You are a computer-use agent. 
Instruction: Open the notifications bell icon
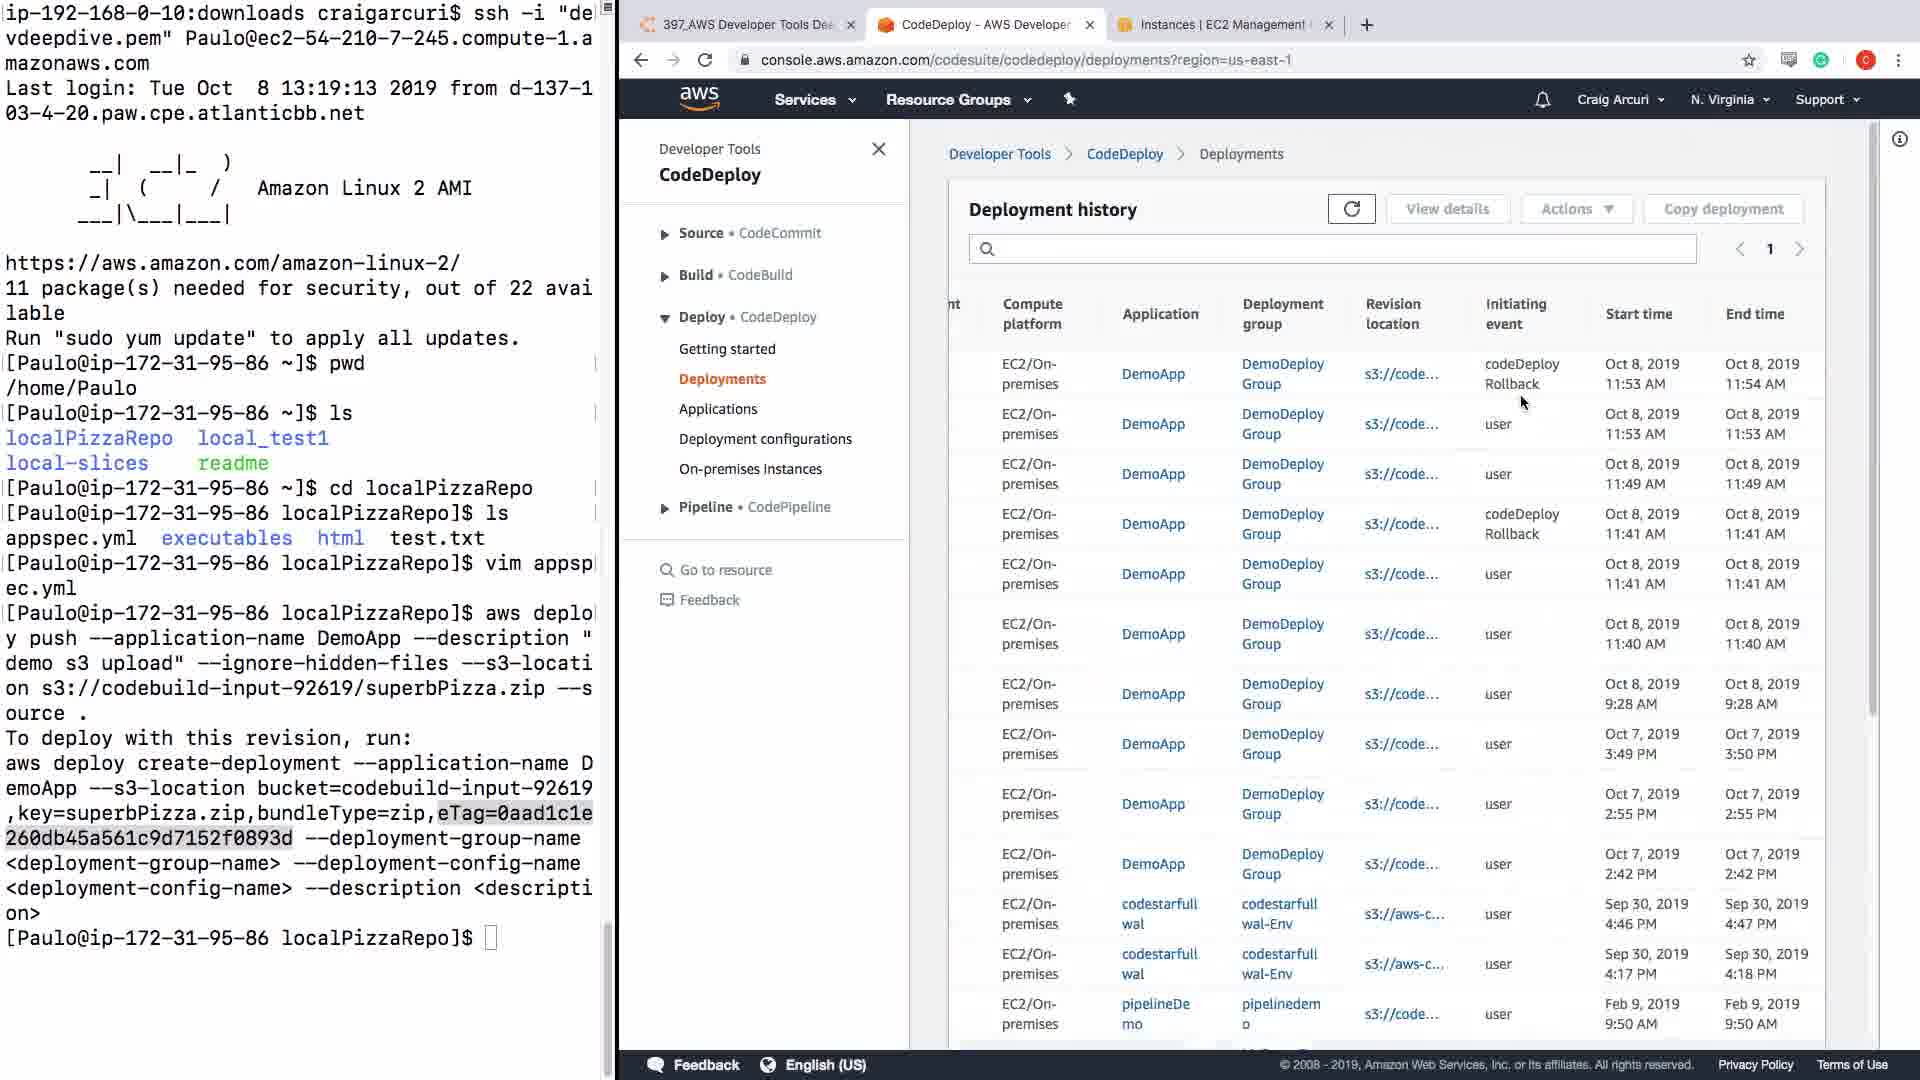click(1542, 100)
